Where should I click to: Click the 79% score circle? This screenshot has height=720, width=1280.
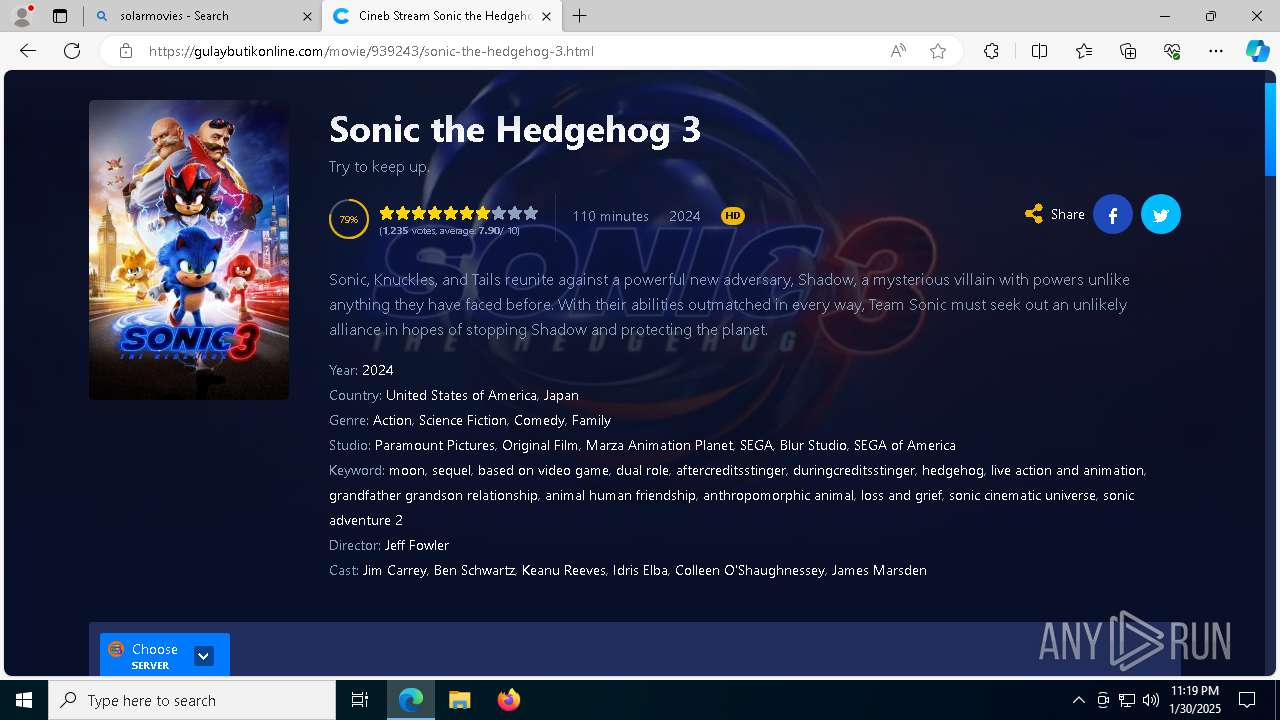click(x=349, y=219)
